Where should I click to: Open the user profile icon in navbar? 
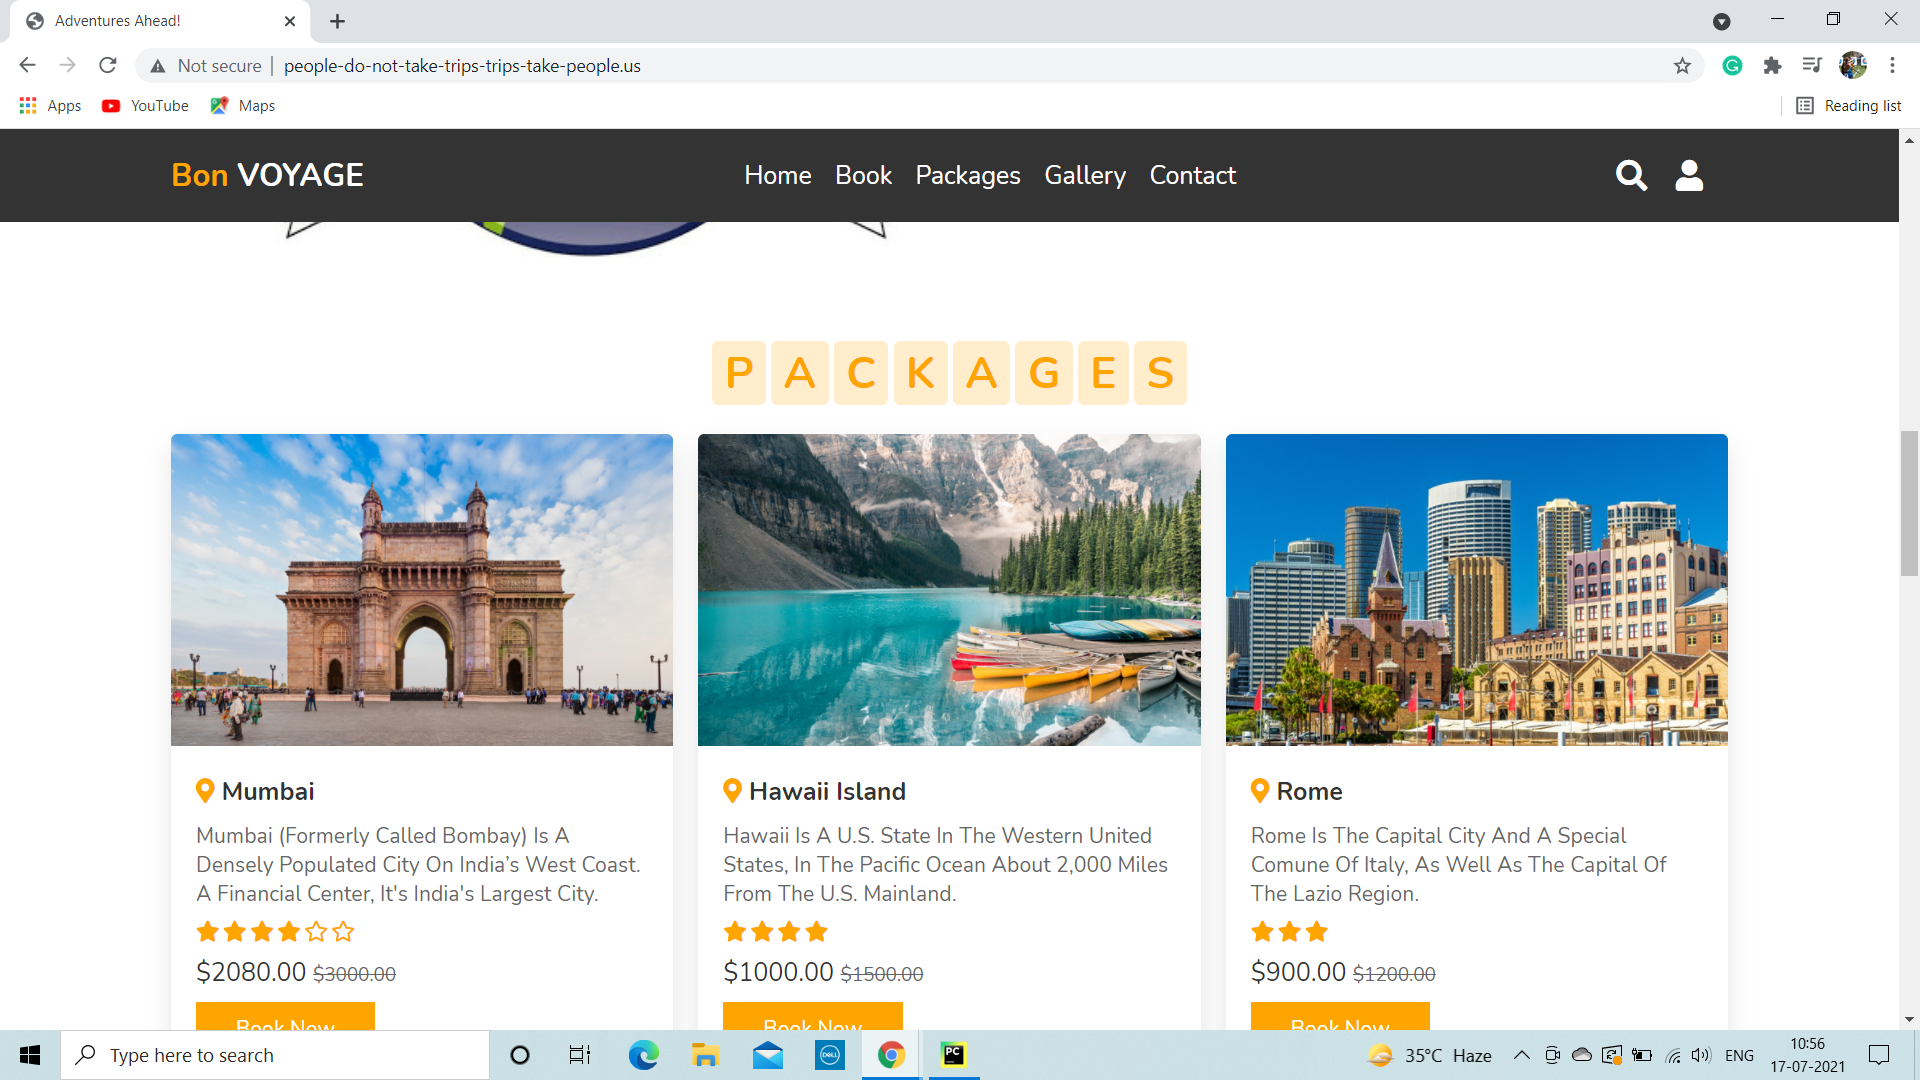pos(1689,175)
